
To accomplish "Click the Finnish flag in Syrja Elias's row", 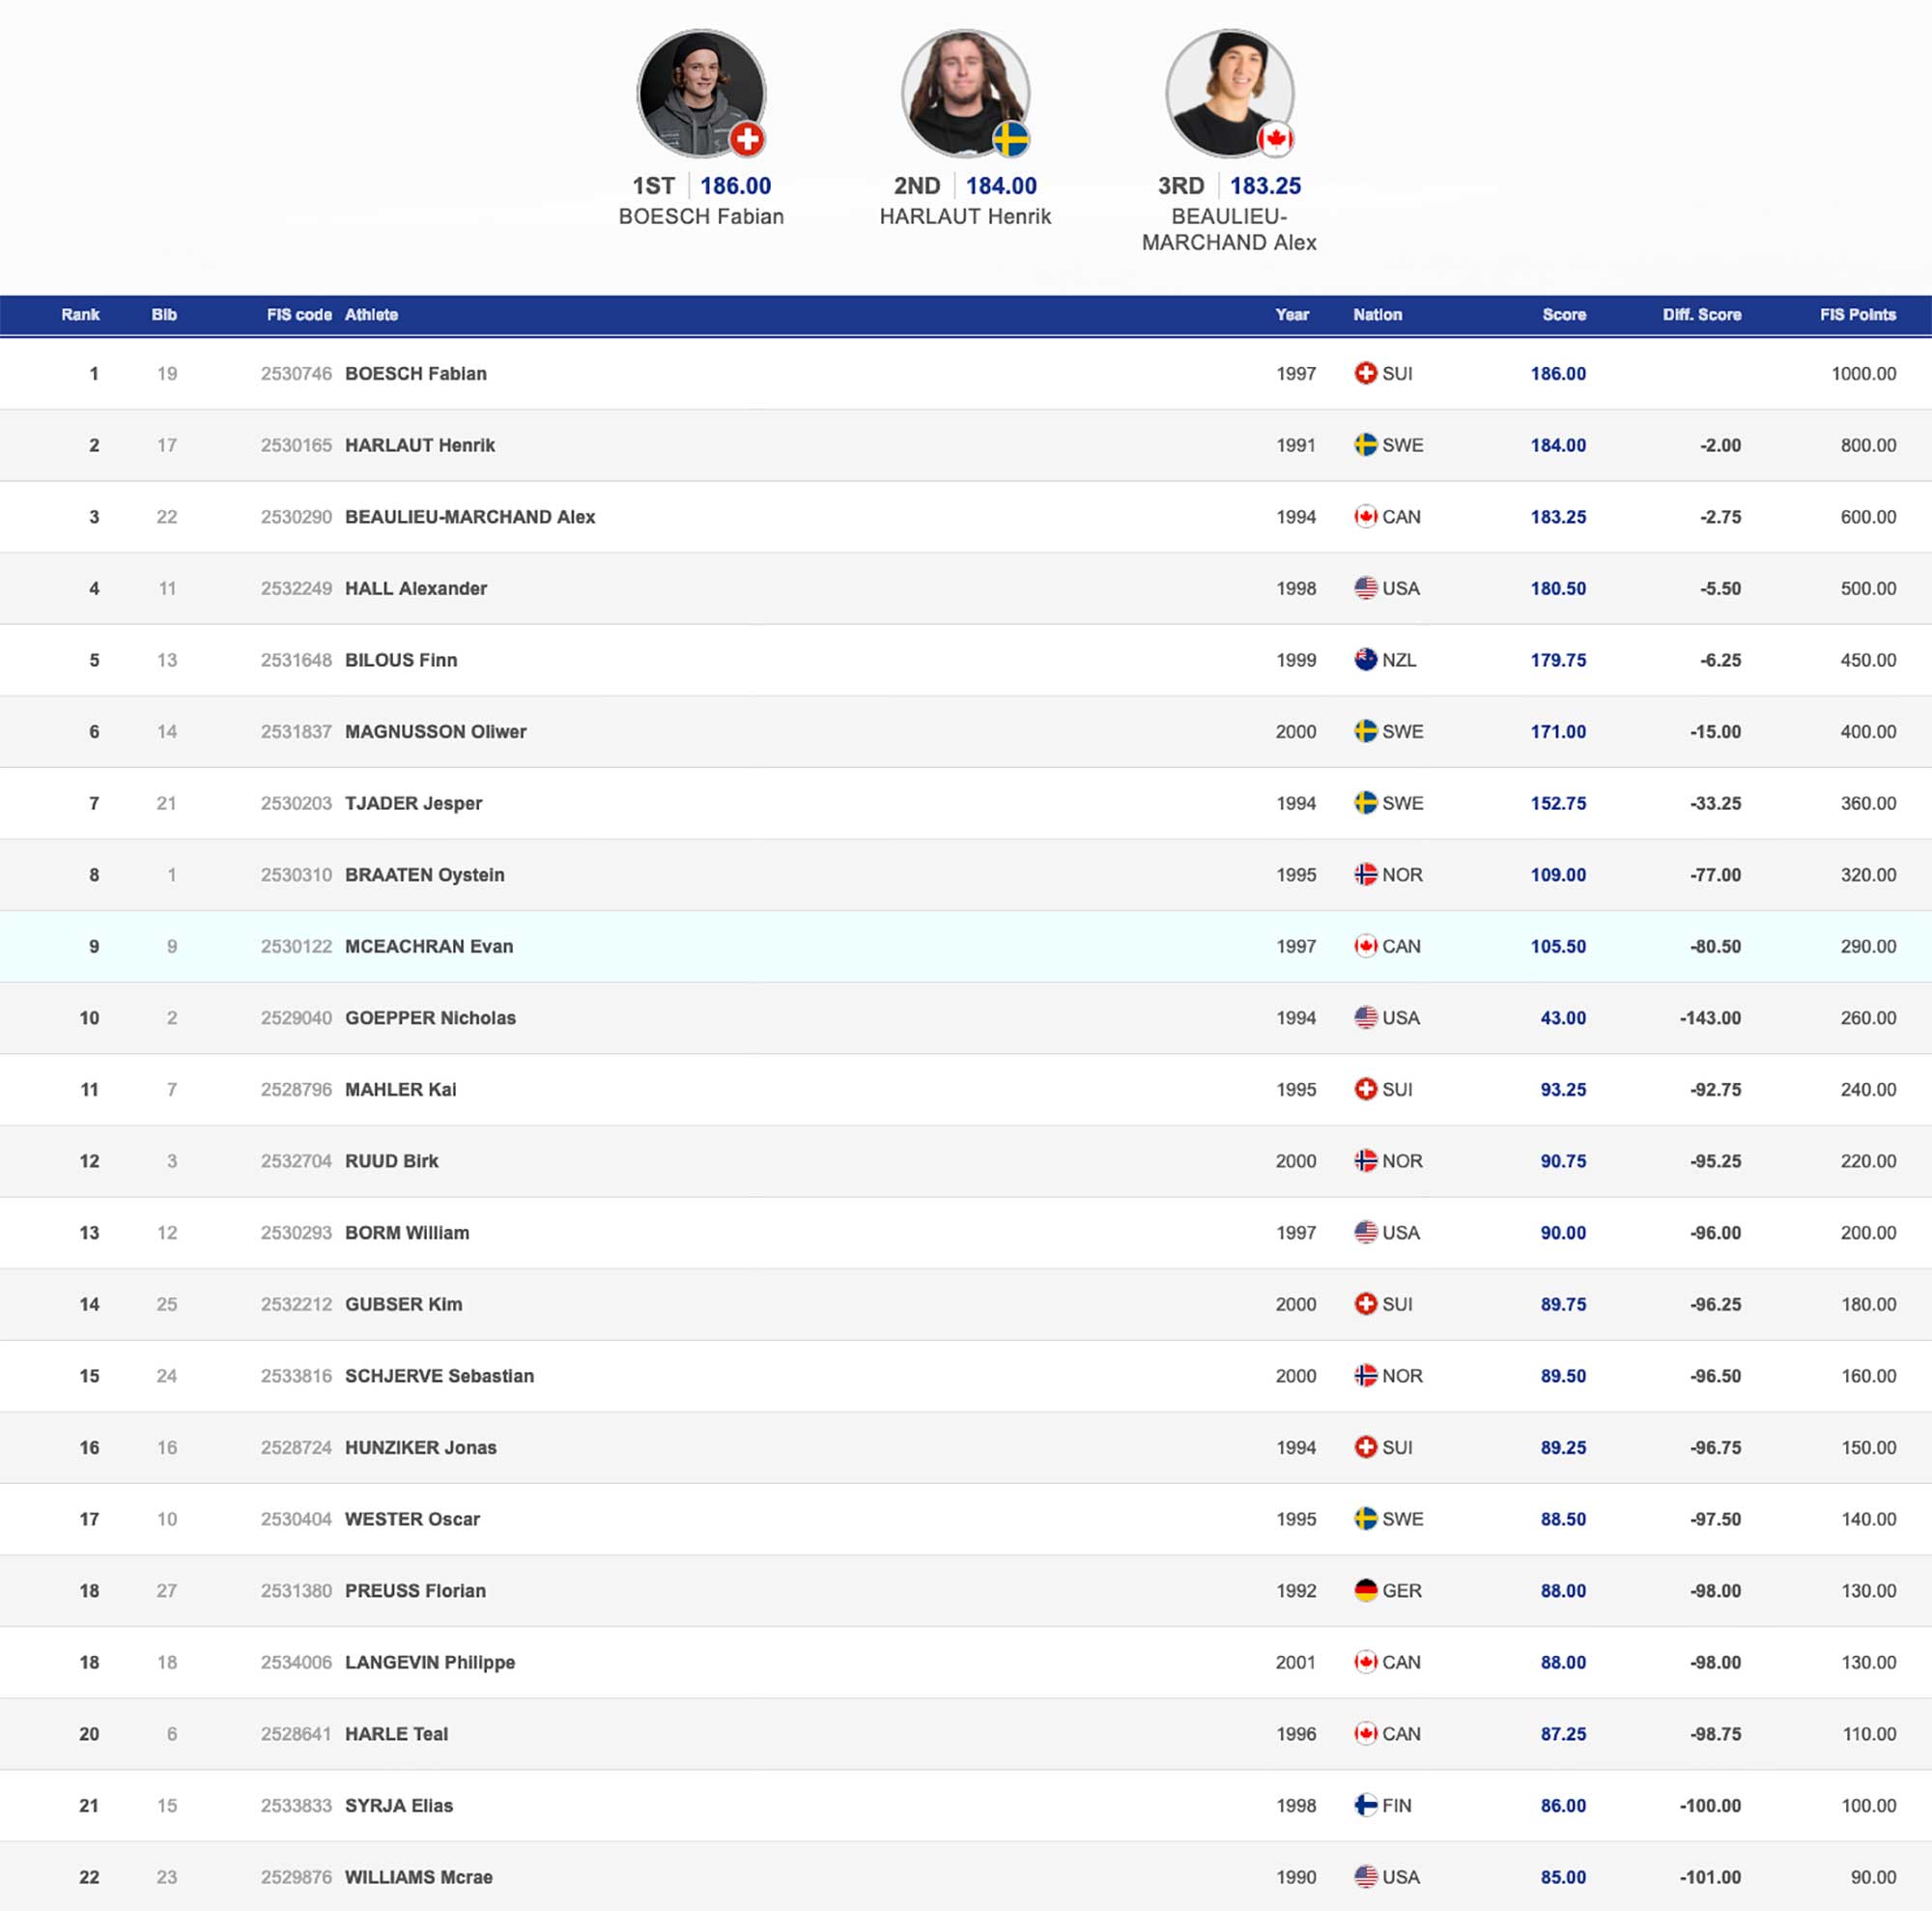I will pyautogui.click(x=1365, y=1805).
